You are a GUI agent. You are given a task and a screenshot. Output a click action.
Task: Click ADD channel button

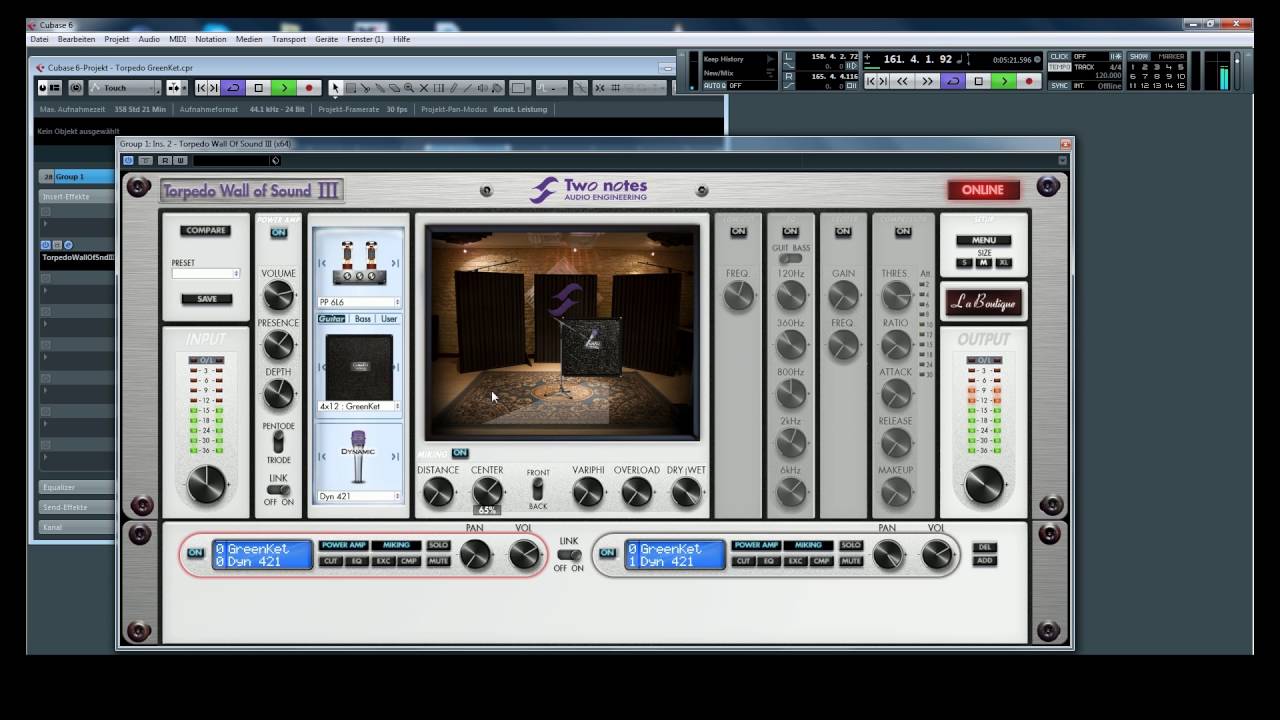(x=985, y=560)
